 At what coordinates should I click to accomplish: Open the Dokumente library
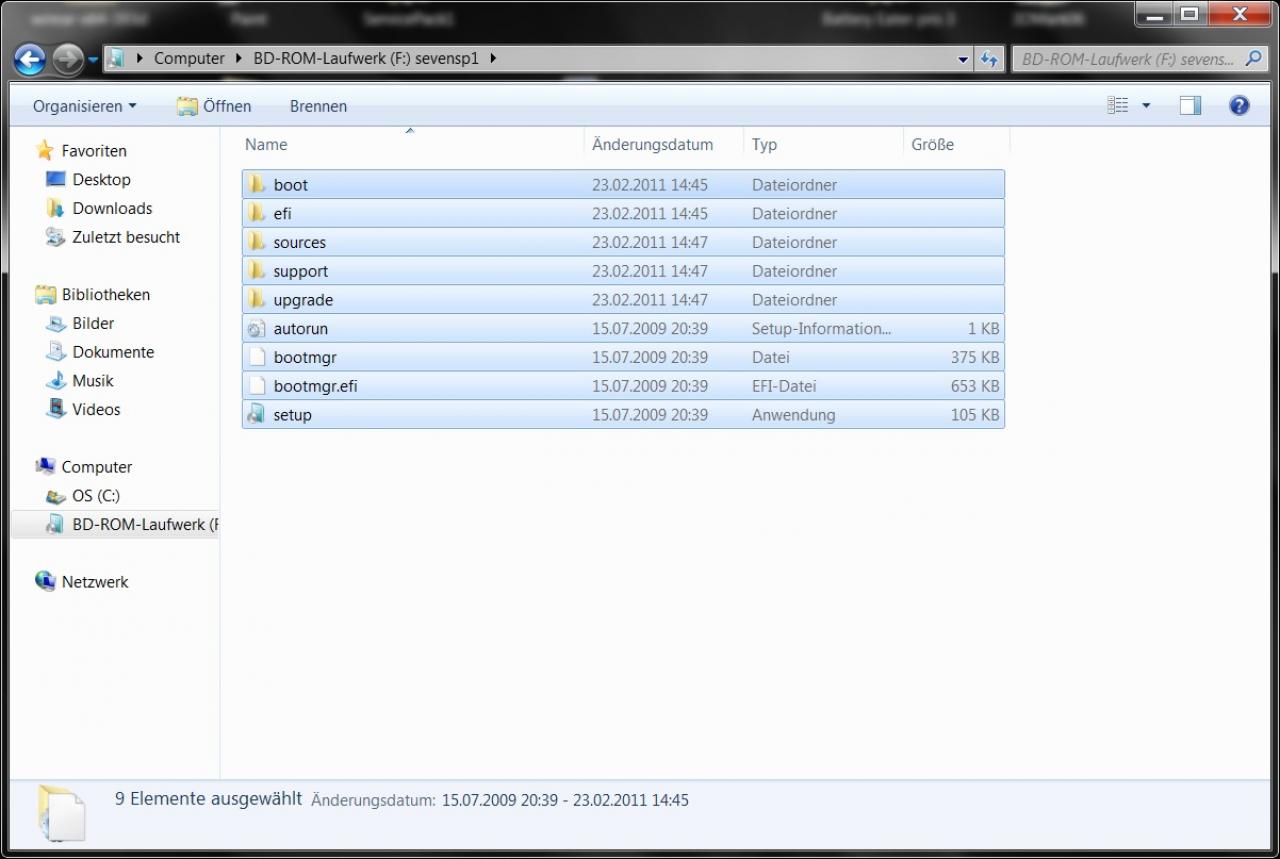pos(113,352)
